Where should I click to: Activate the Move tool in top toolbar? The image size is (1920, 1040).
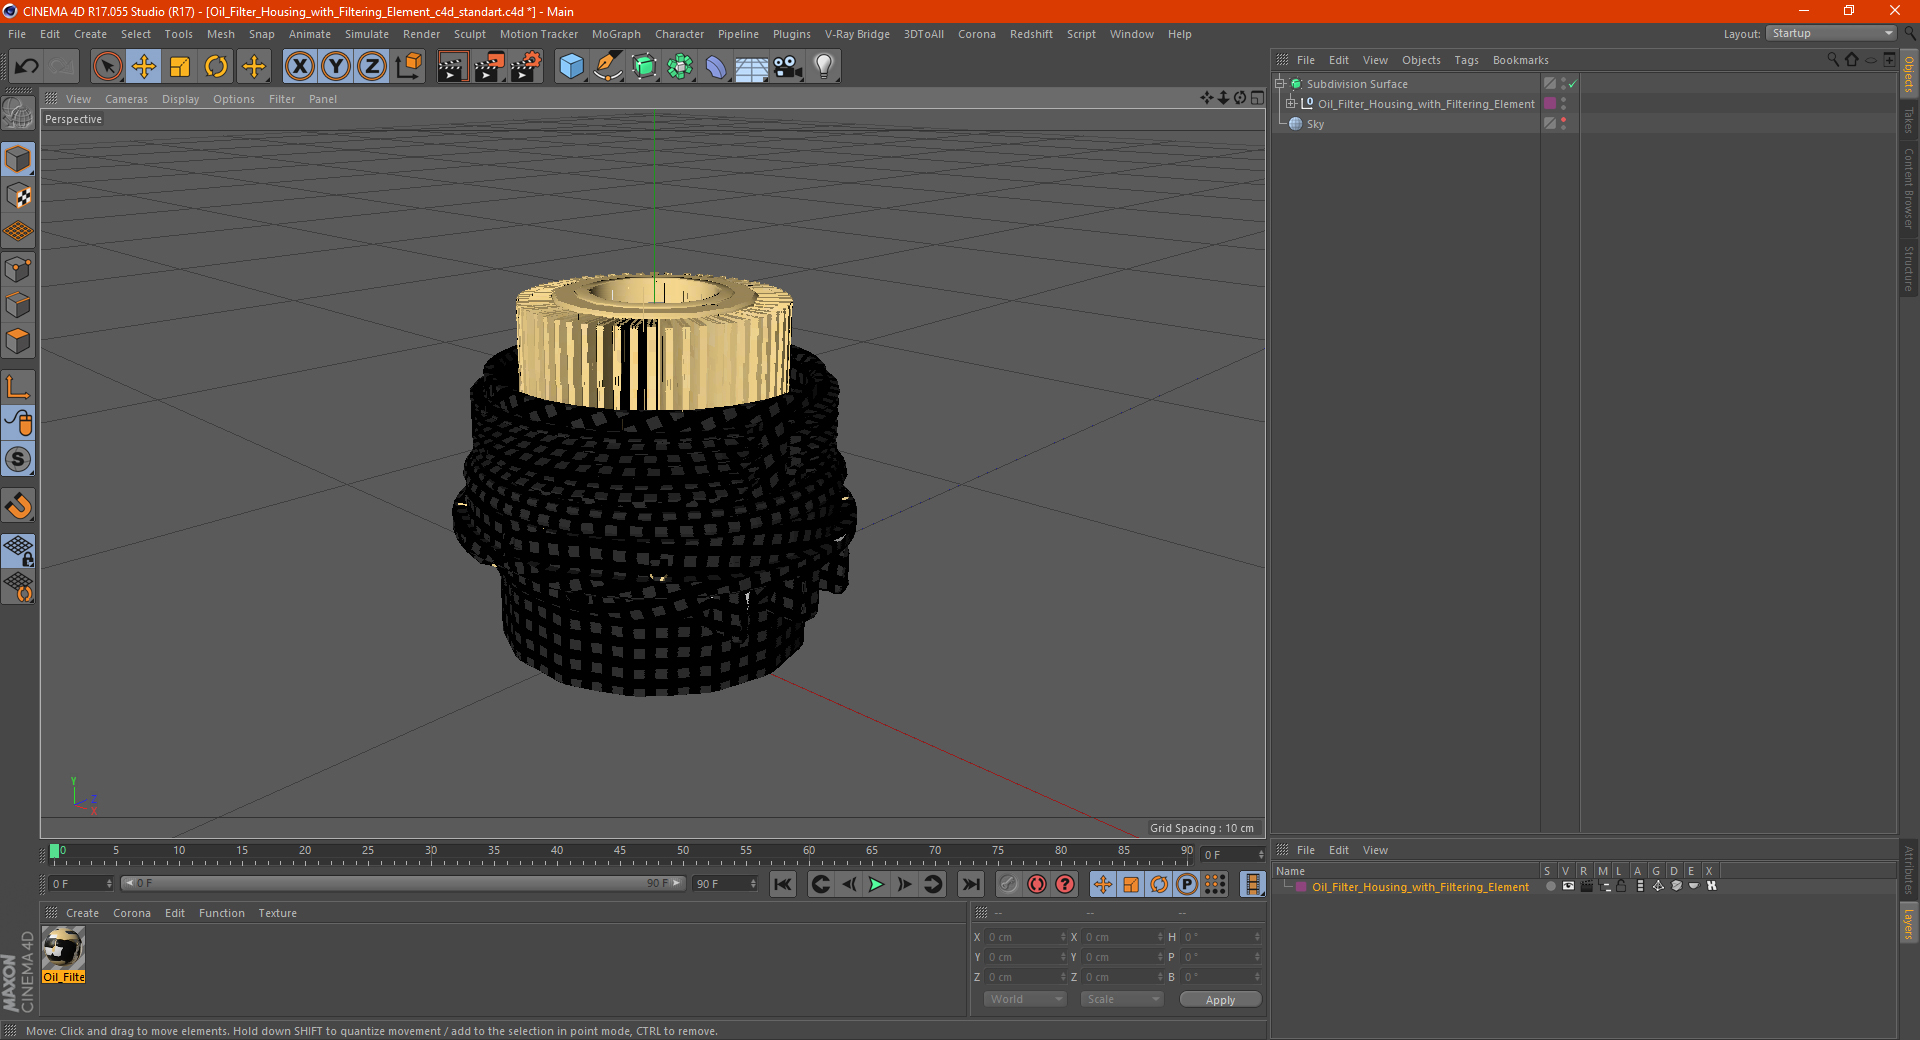coord(144,66)
